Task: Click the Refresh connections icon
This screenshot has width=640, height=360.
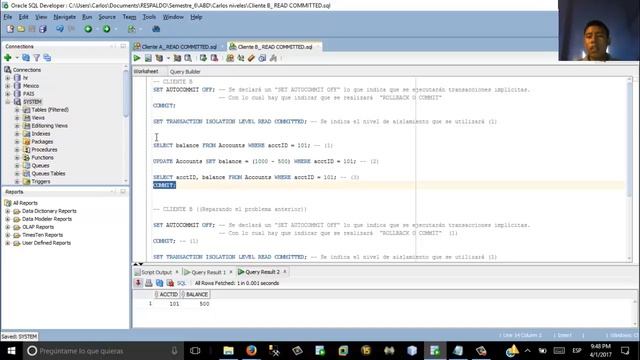Action: pyautogui.click(x=26, y=58)
